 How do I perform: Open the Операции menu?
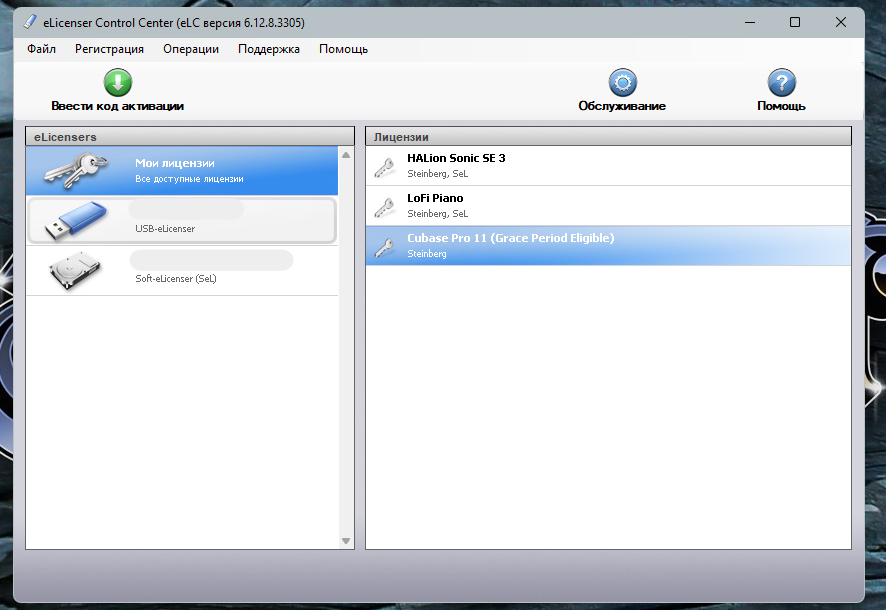[x=191, y=49]
